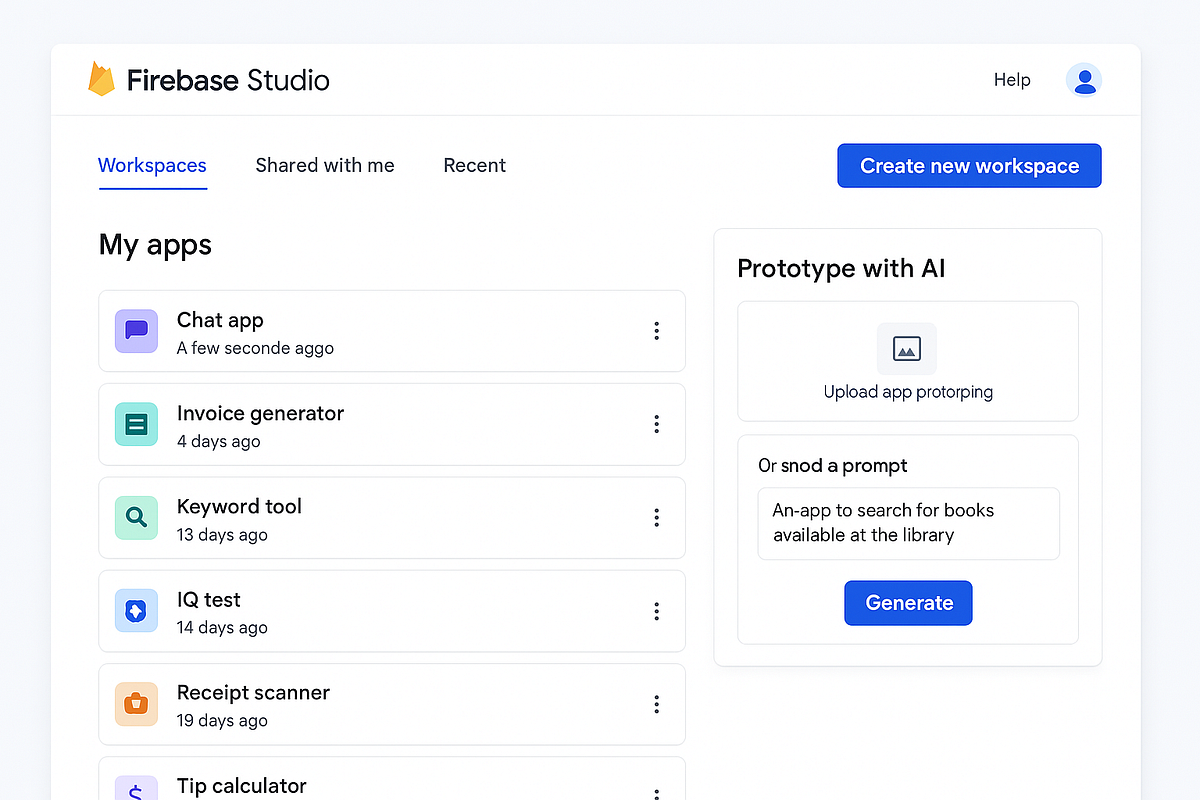
Task: Open the IQ test diamond icon
Action: (x=136, y=611)
